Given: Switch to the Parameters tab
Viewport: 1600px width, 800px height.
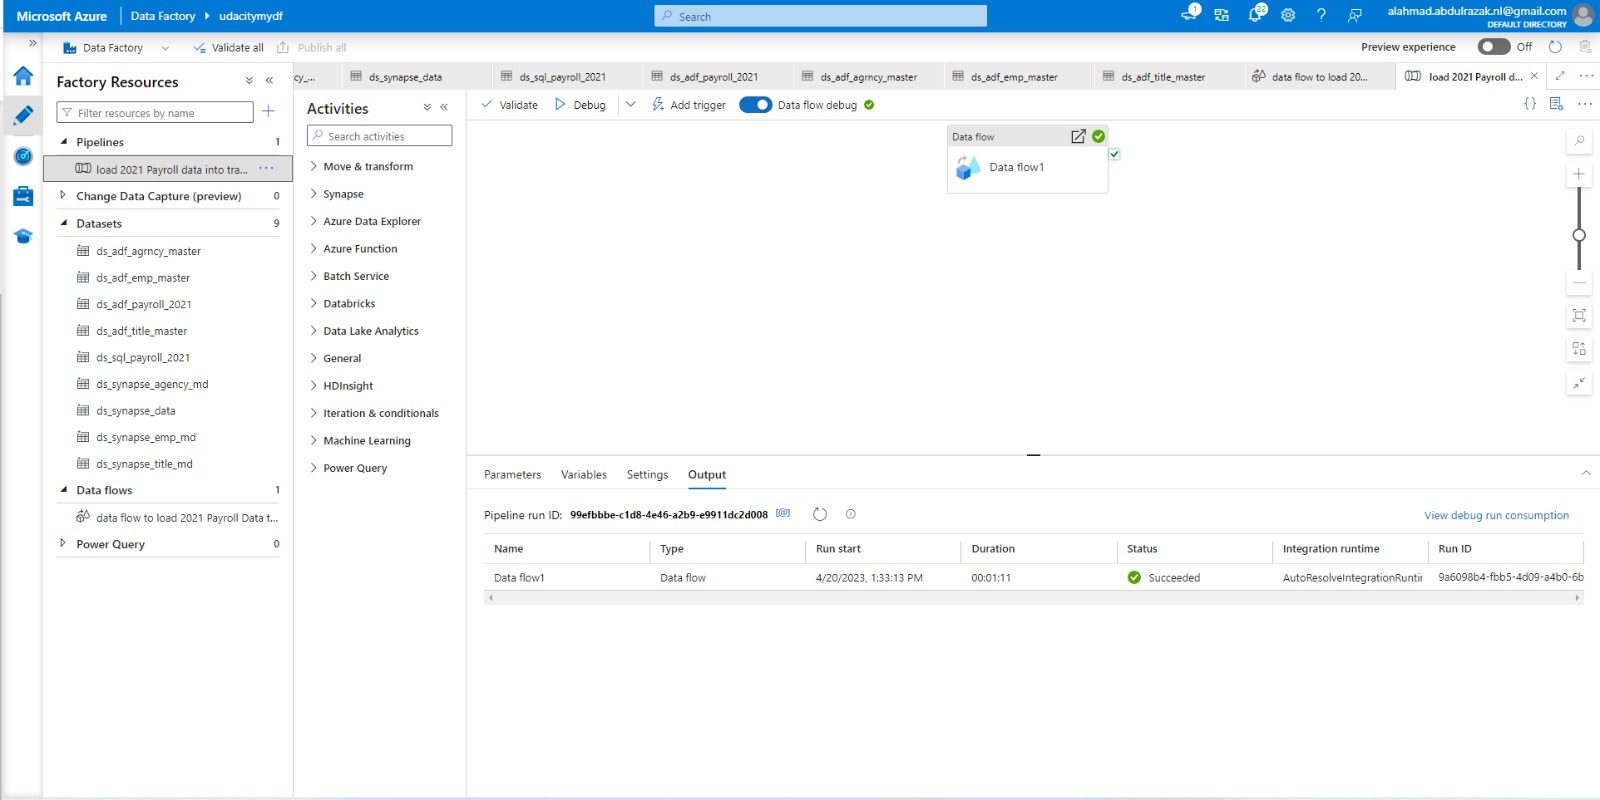Looking at the screenshot, I should [512, 475].
